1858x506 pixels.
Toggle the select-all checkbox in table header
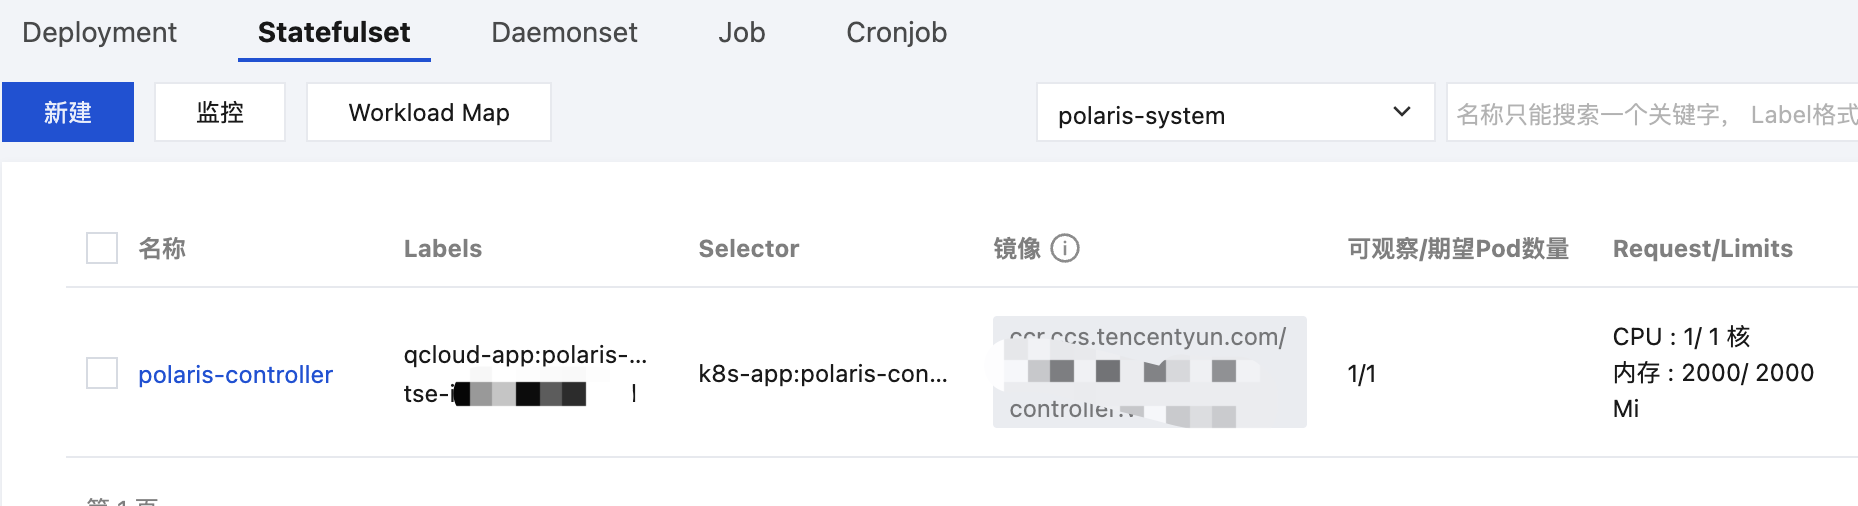102,248
